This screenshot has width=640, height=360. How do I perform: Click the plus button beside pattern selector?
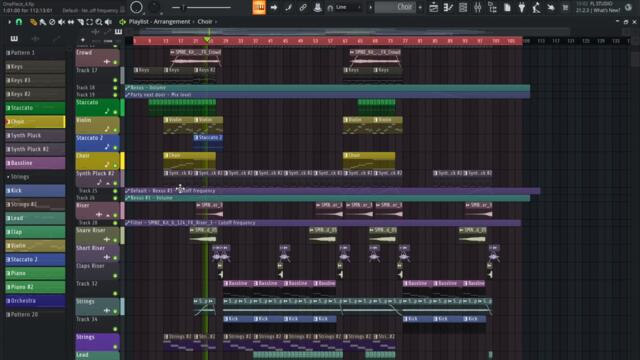pyautogui.click(x=420, y=7)
